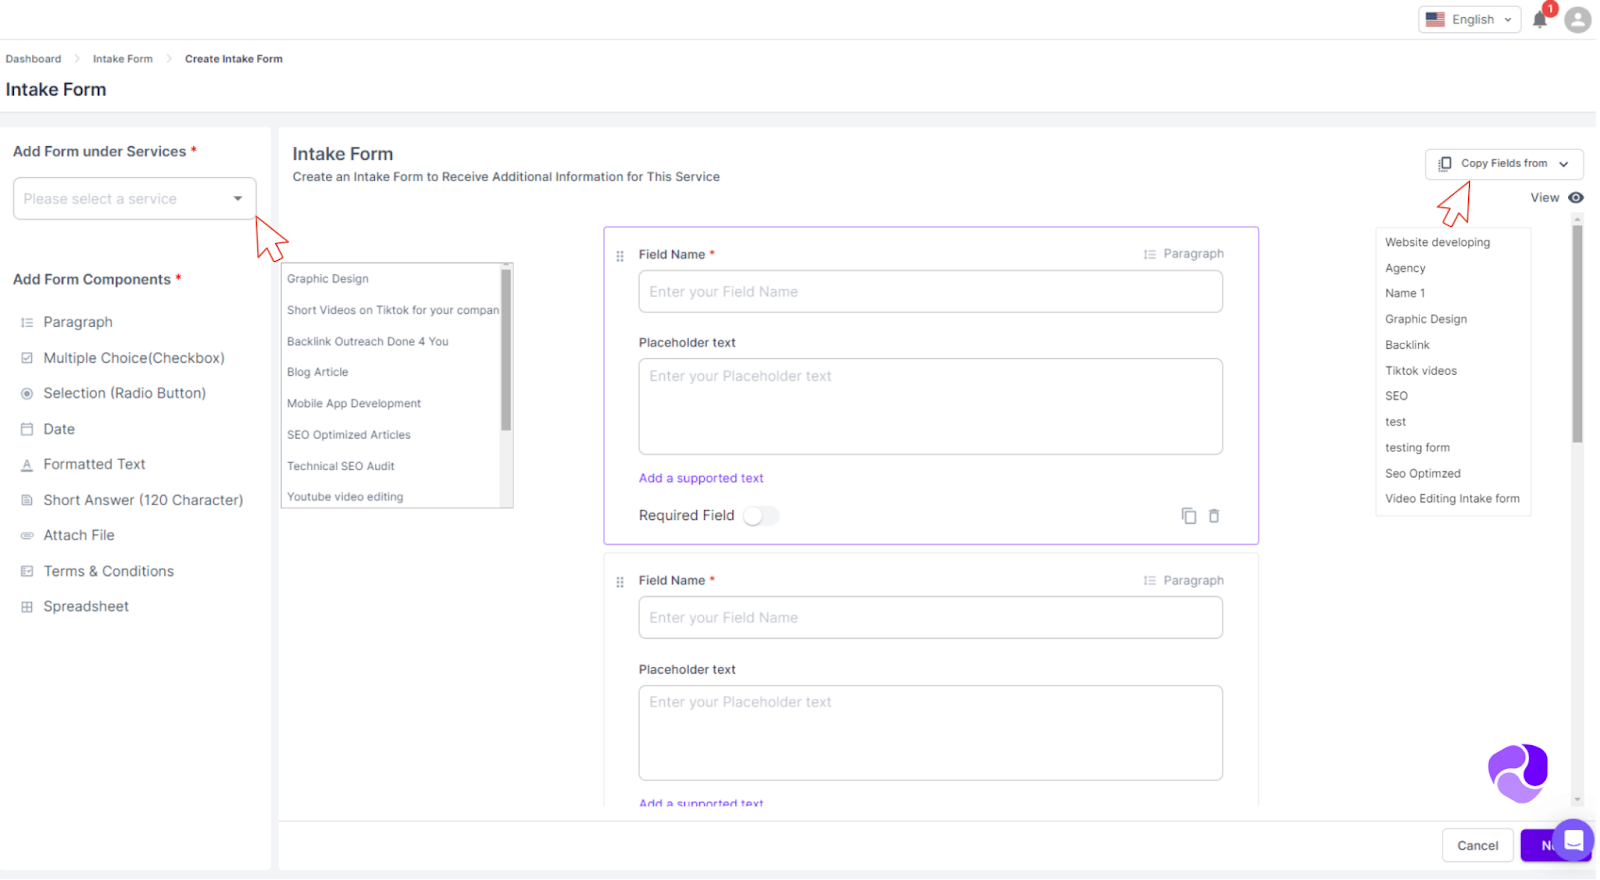Choose Backlink Outreach Done 4 You option
This screenshot has height=880, width=1600.
[367, 342]
